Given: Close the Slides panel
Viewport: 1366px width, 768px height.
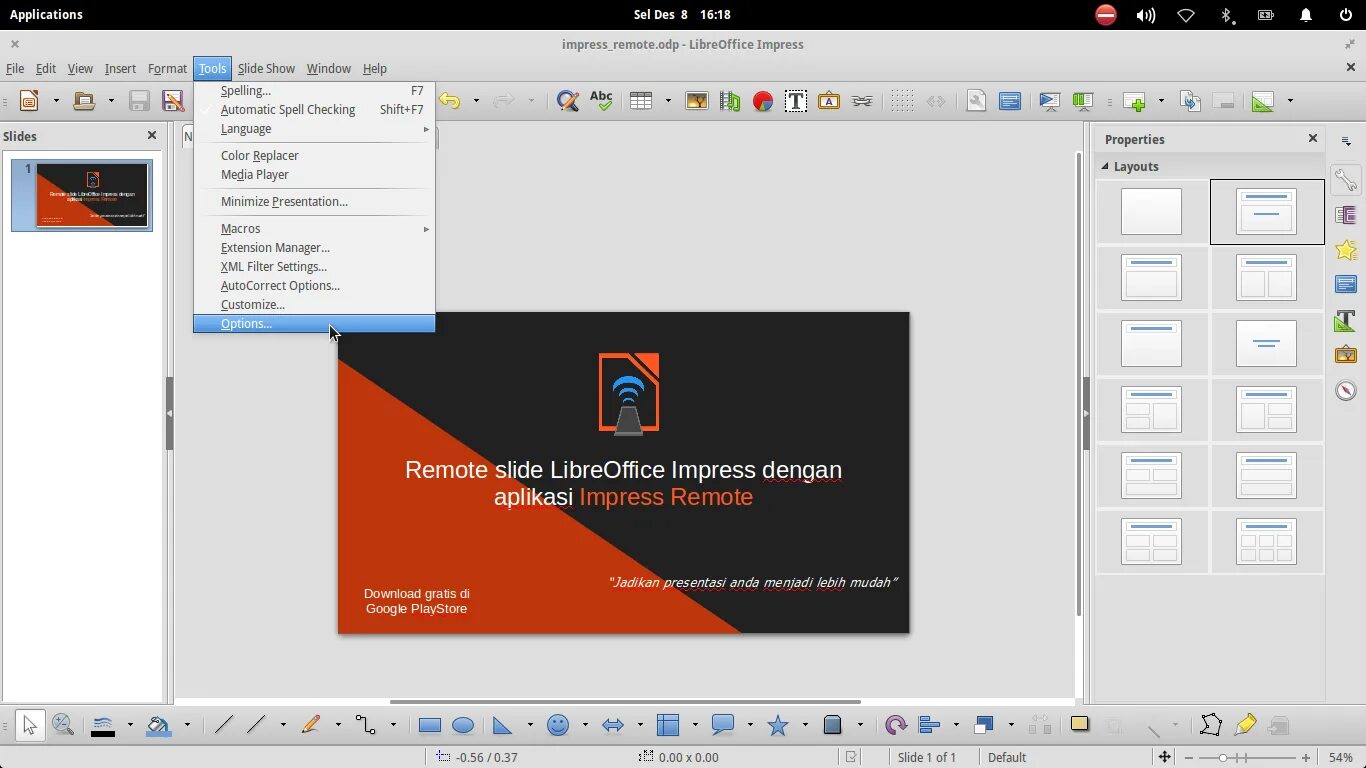Looking at the screenshot, I should [152, 135].
